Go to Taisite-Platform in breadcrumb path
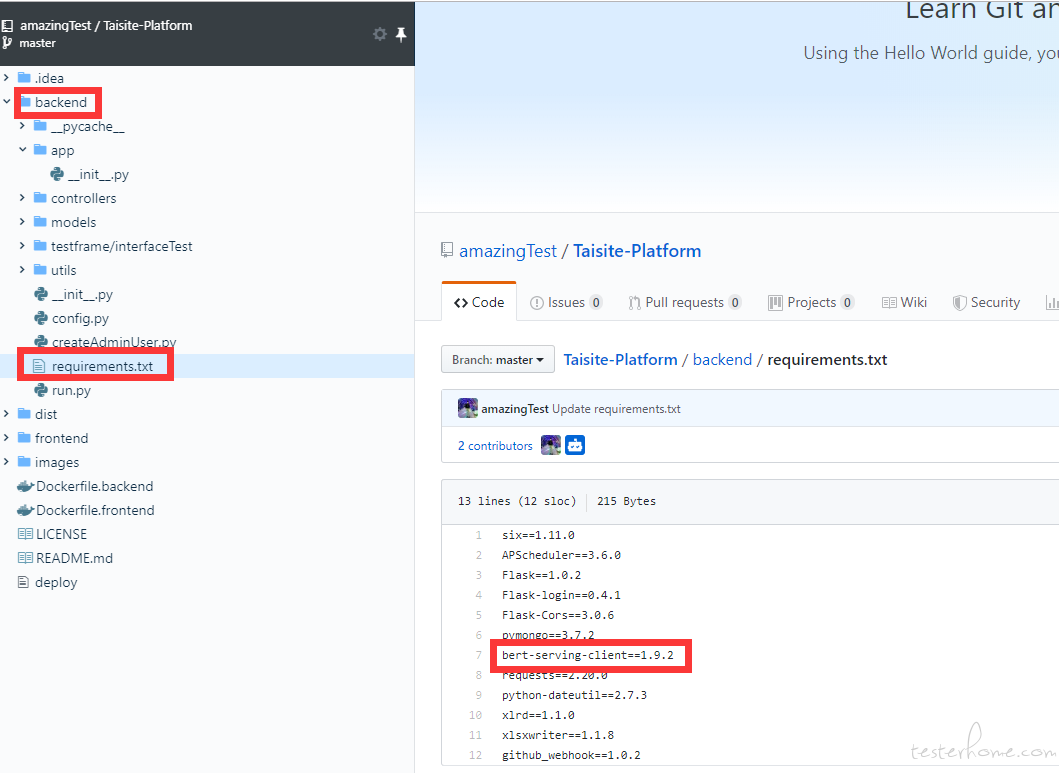The height and width of the screenshot is (773, 1059). [x=620, y=360]
